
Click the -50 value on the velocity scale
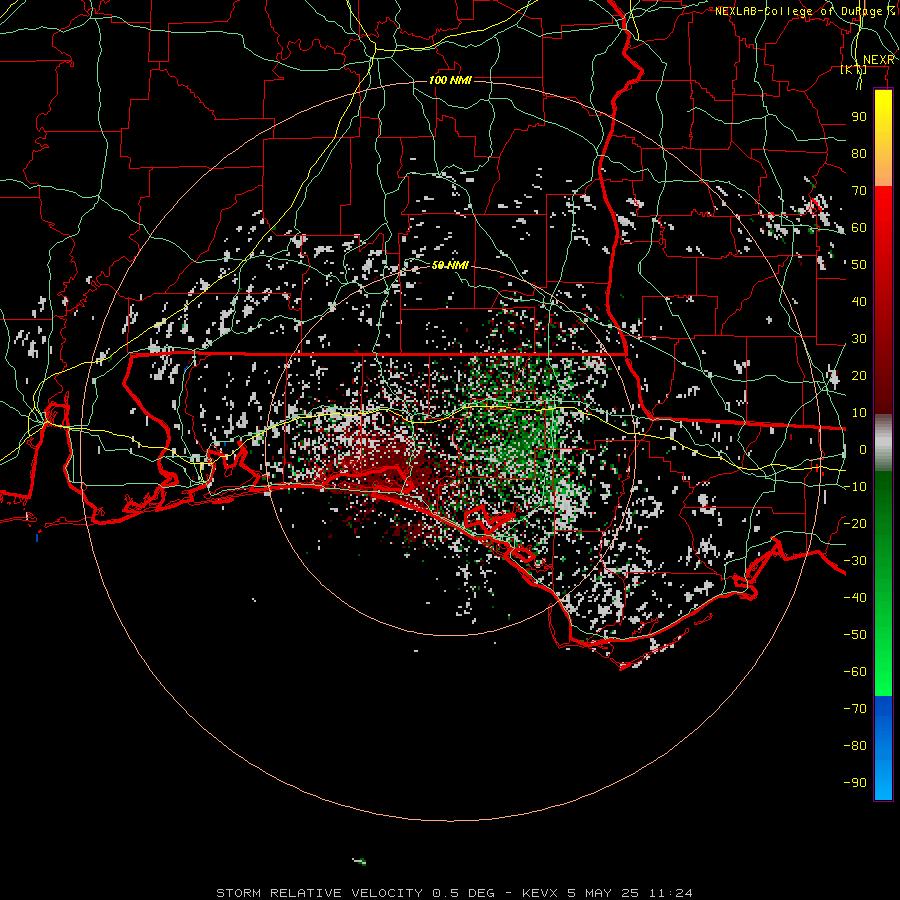click(x=855, y=634)
